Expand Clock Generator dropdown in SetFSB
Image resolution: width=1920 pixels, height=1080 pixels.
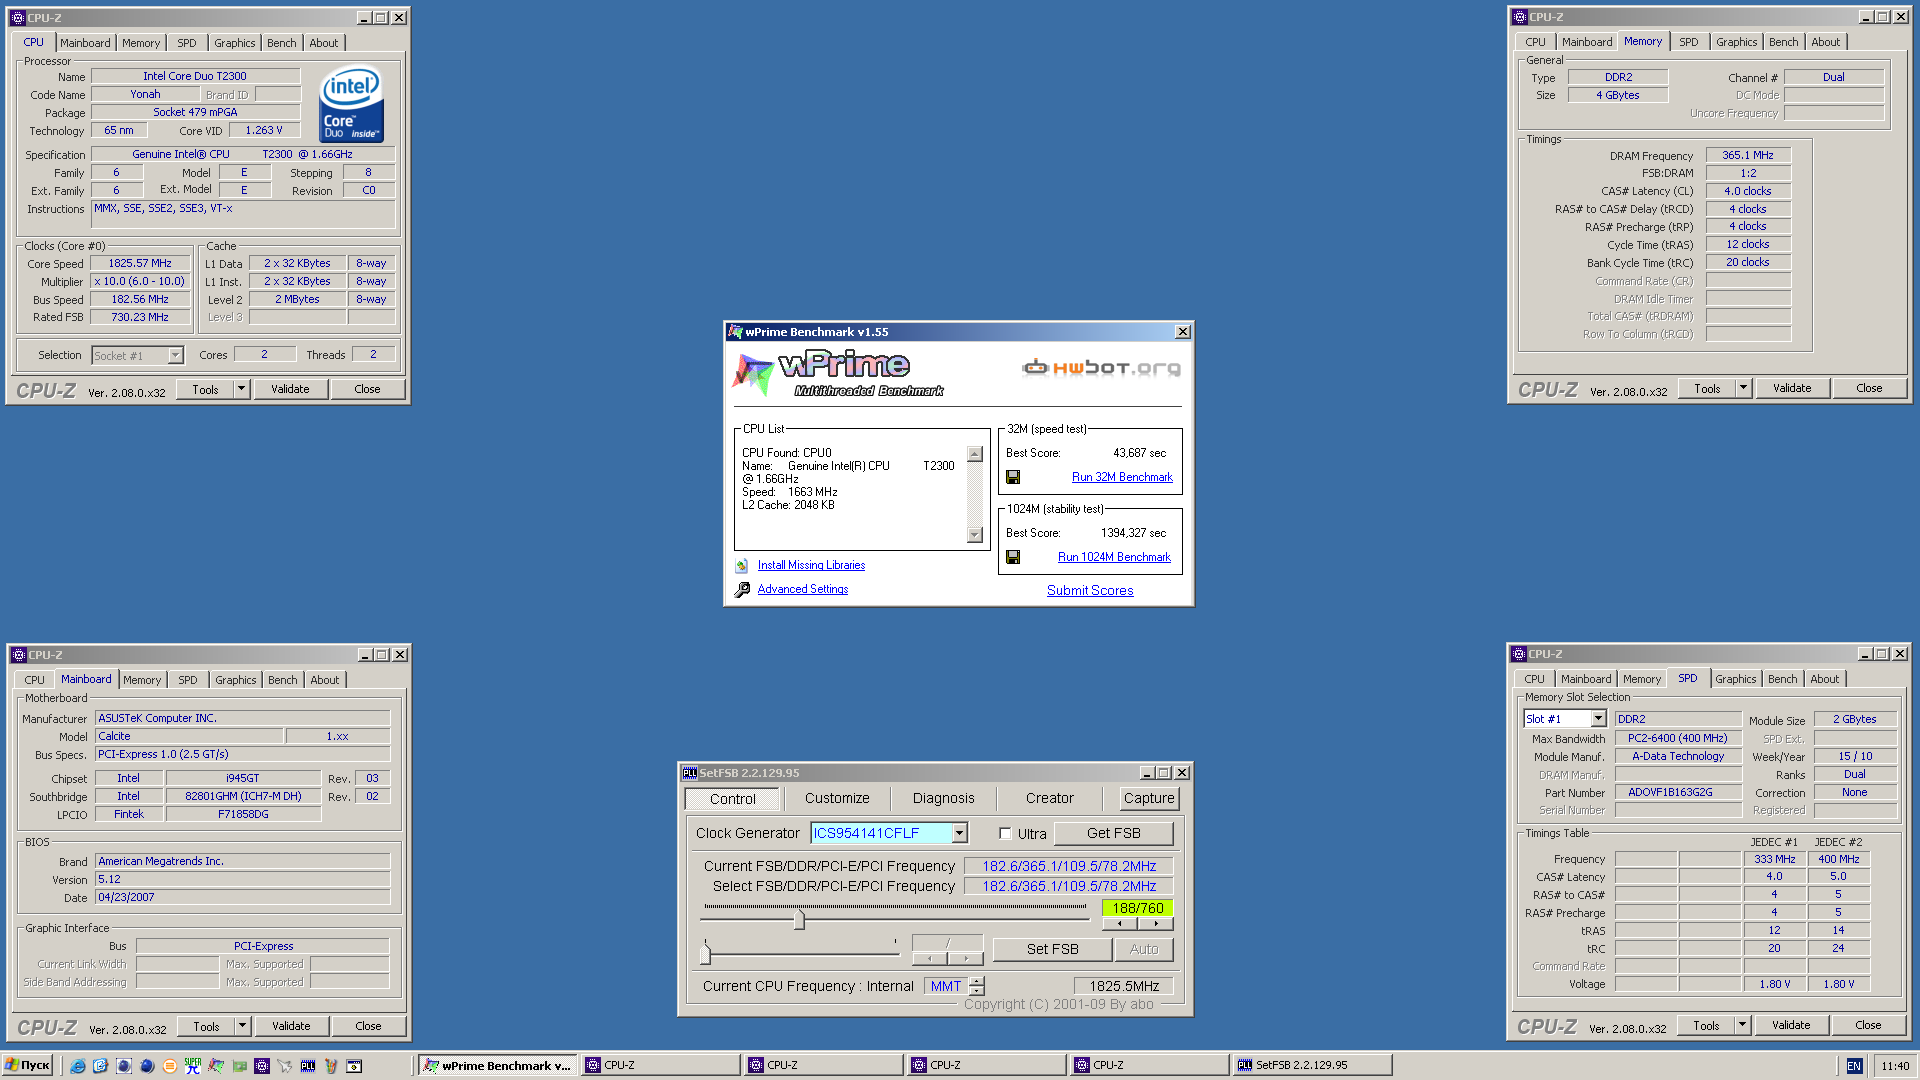(x=960, y=833)
